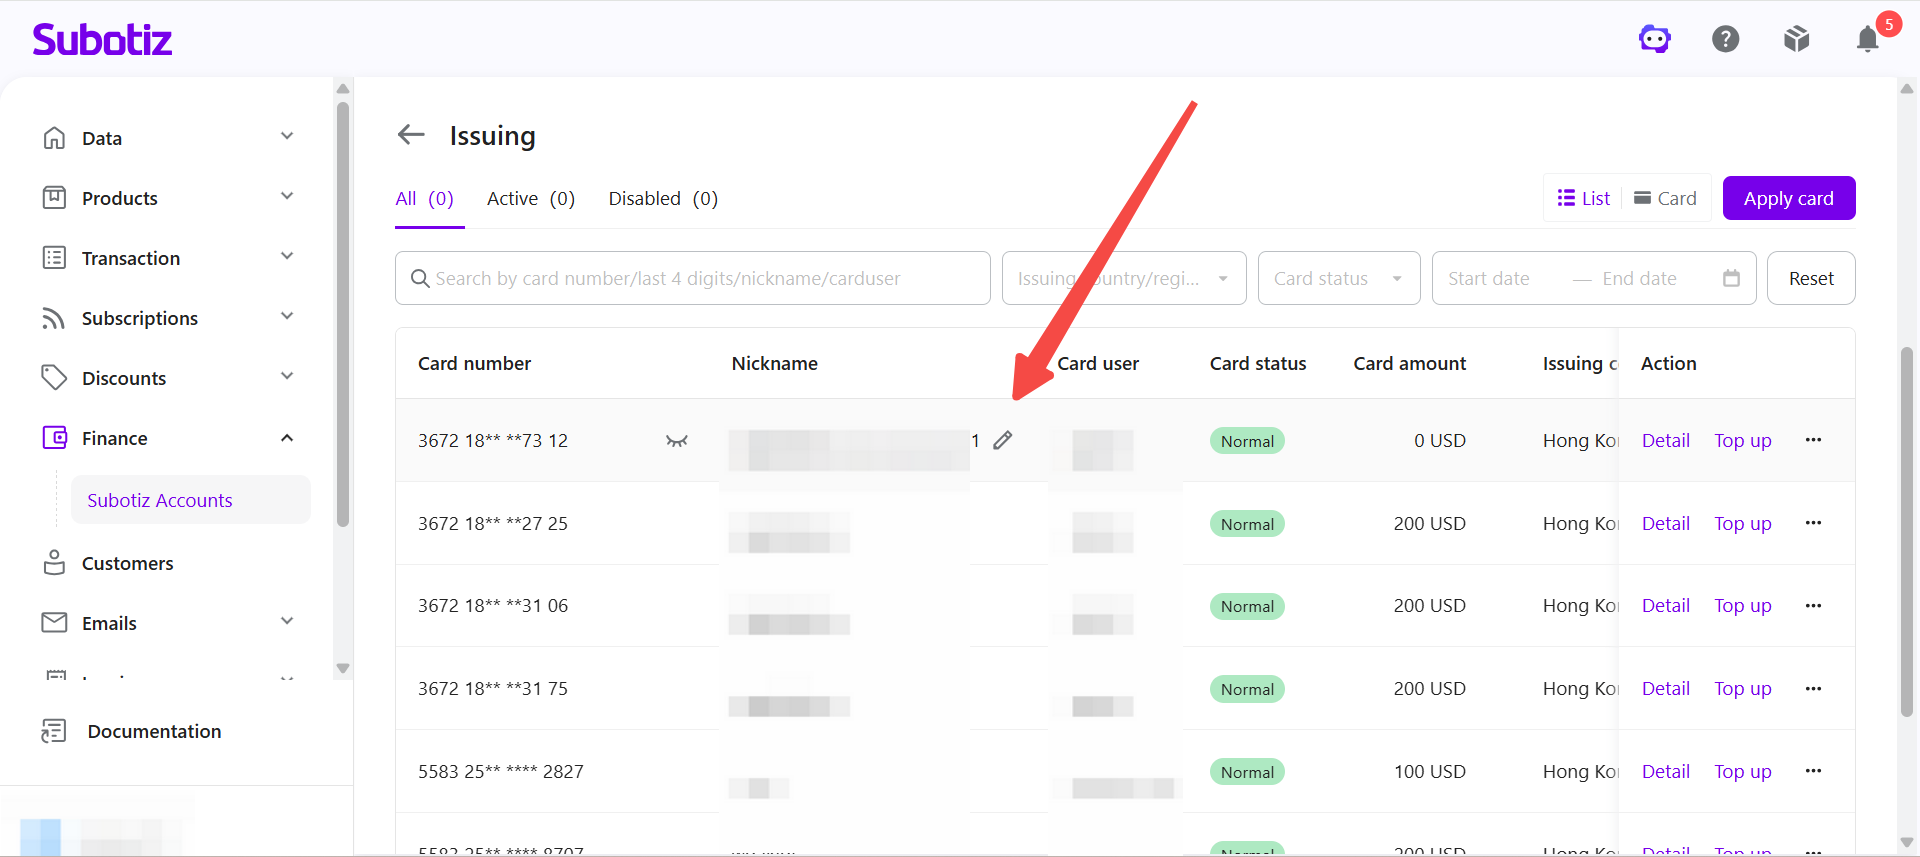Open the Issuing country/region dropdown
The width and height of the screenshot is (1920, 857).
(x=1124, y=278)
